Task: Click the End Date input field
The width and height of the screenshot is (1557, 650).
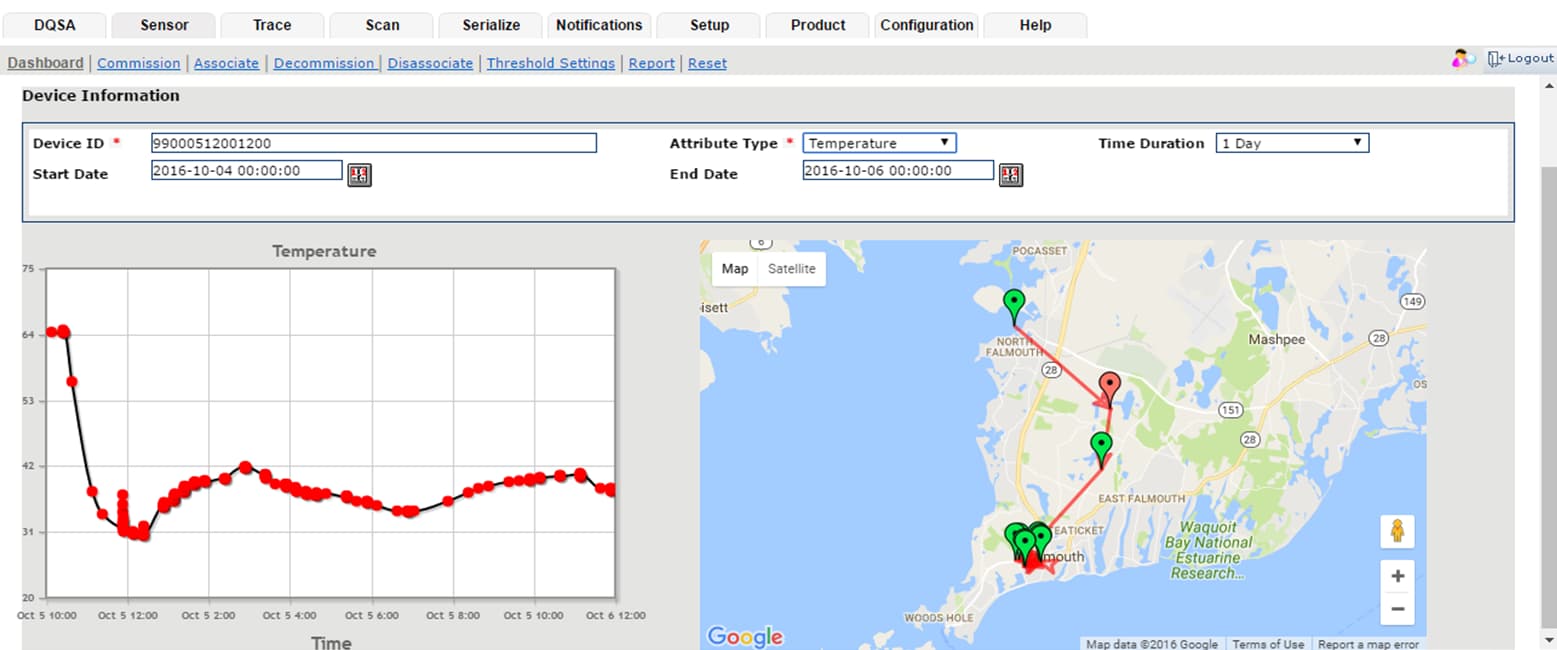Action: click(898, 170)
